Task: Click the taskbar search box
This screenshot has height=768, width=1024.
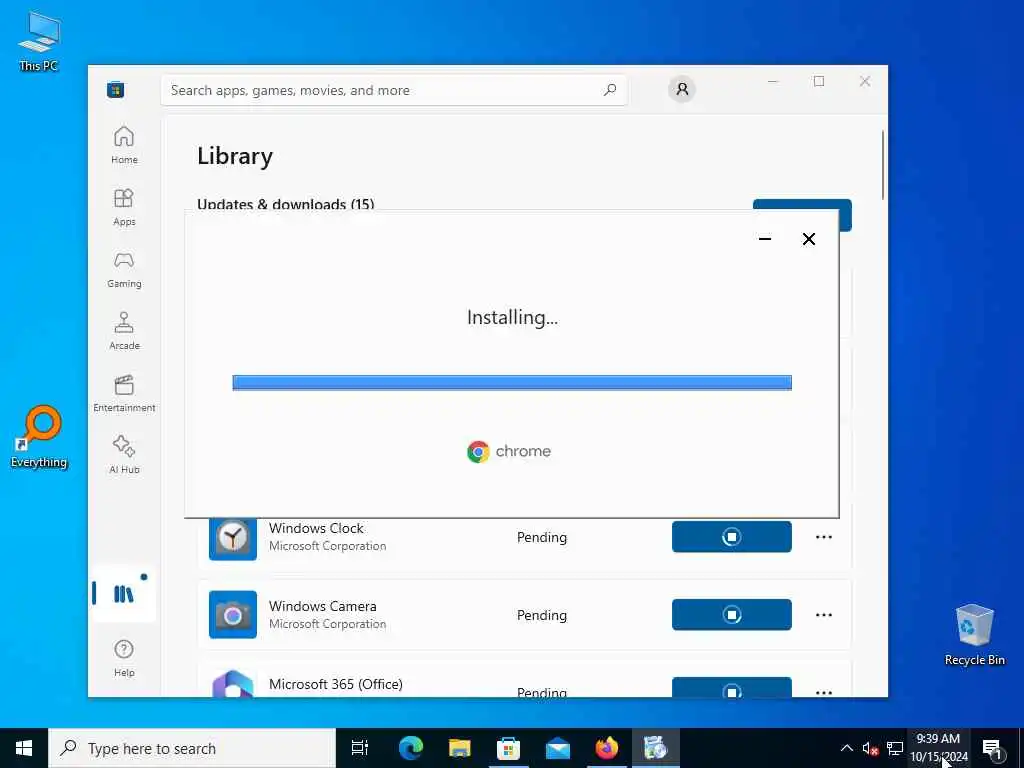Action: 192,748
